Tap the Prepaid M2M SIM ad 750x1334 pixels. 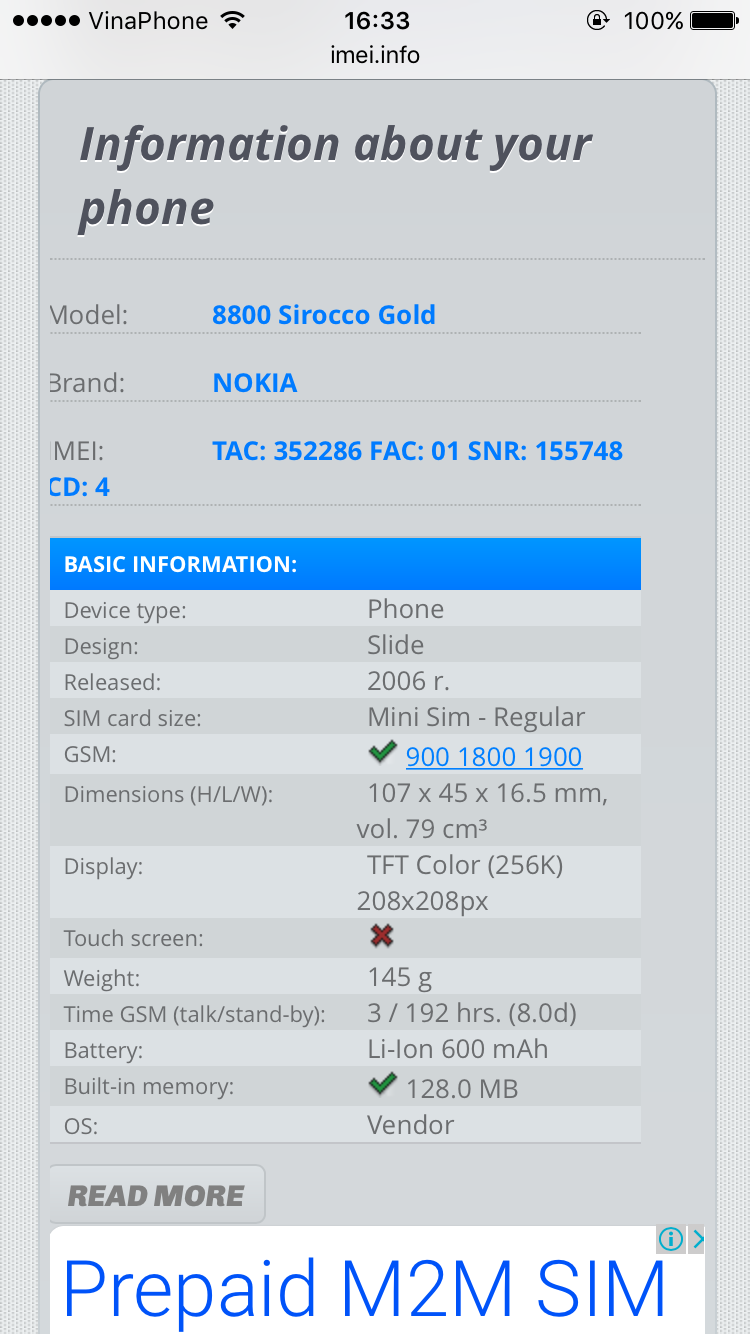point(365,1287)
